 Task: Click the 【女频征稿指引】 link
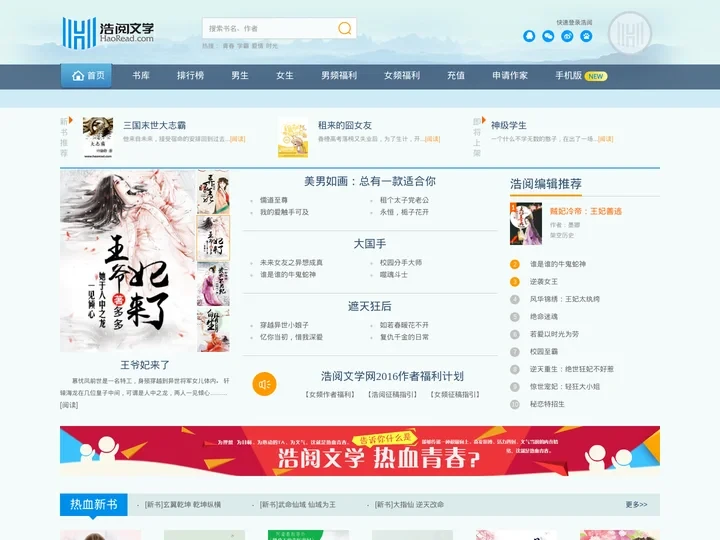click(455, 394)
